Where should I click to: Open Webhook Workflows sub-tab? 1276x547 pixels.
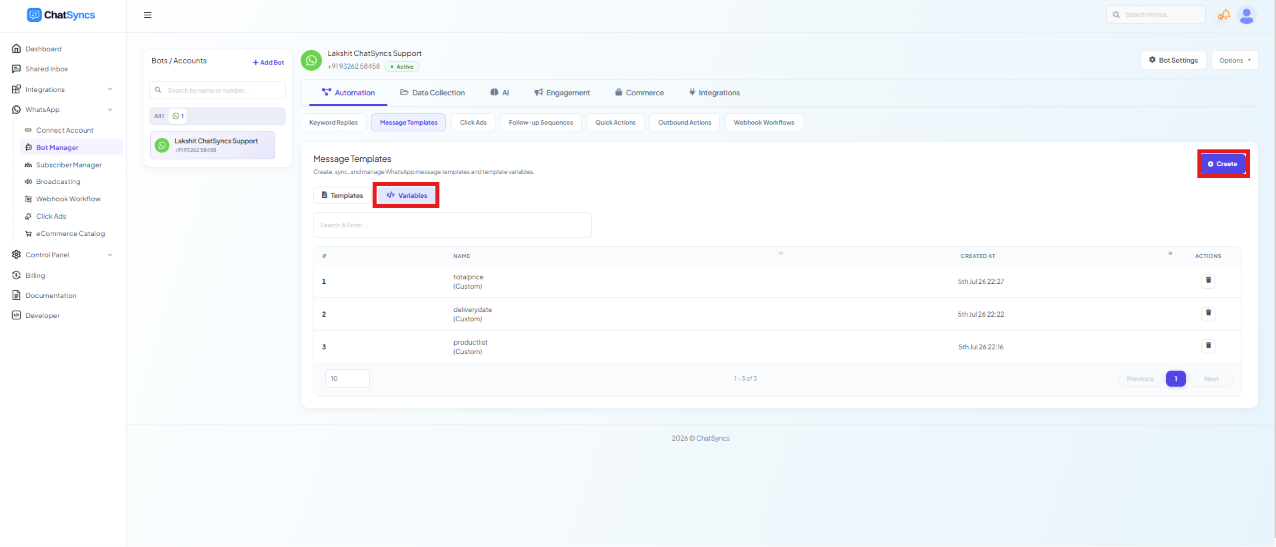[x=764, y=122]
